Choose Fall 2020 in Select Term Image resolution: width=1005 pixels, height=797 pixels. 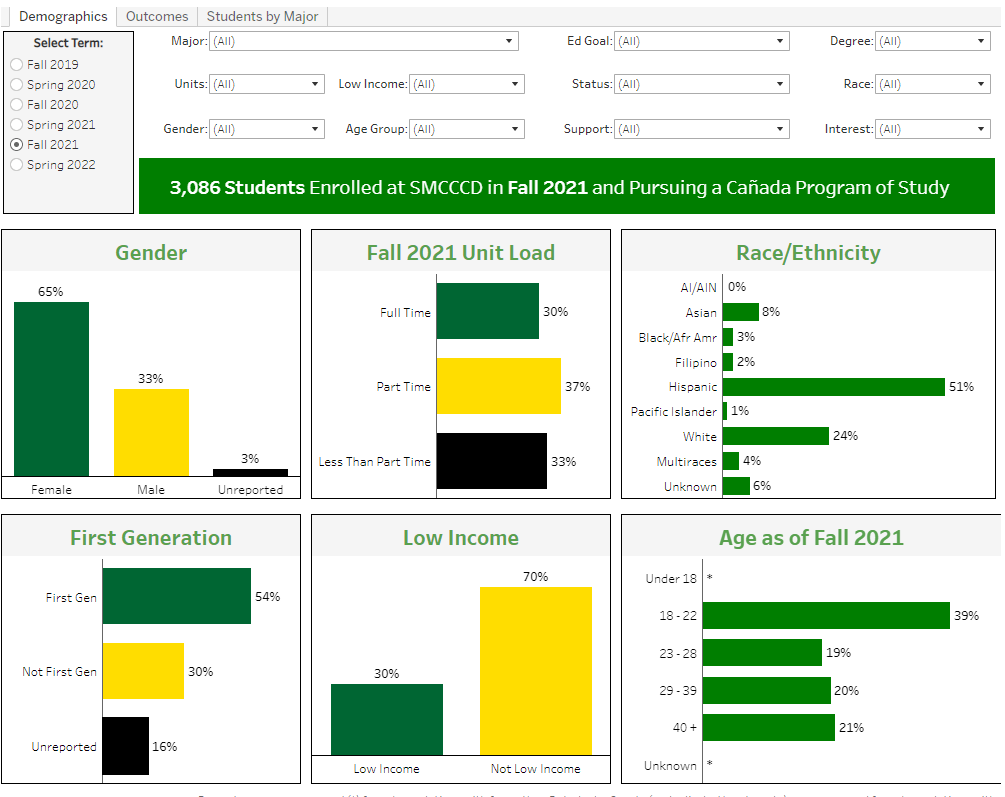tap(17, 105)
